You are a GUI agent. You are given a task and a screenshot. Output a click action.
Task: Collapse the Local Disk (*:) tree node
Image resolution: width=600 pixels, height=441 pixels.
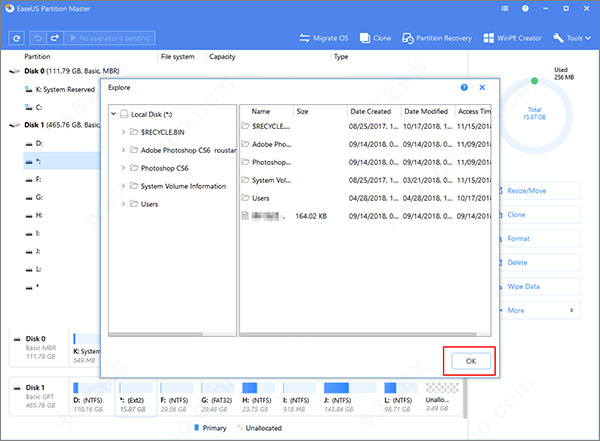tap(113, 114)
